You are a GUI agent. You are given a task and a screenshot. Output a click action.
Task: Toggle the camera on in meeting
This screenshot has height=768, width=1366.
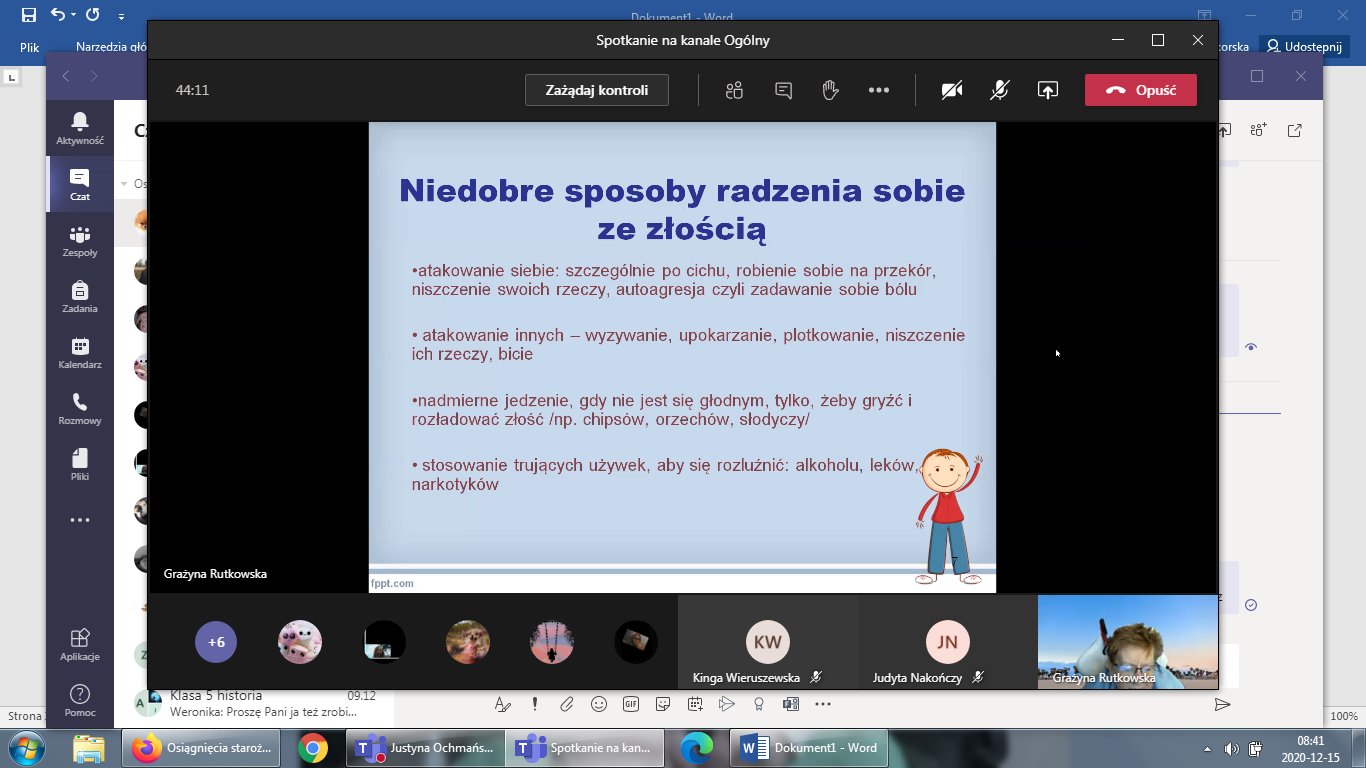click(x=951, y=91)
